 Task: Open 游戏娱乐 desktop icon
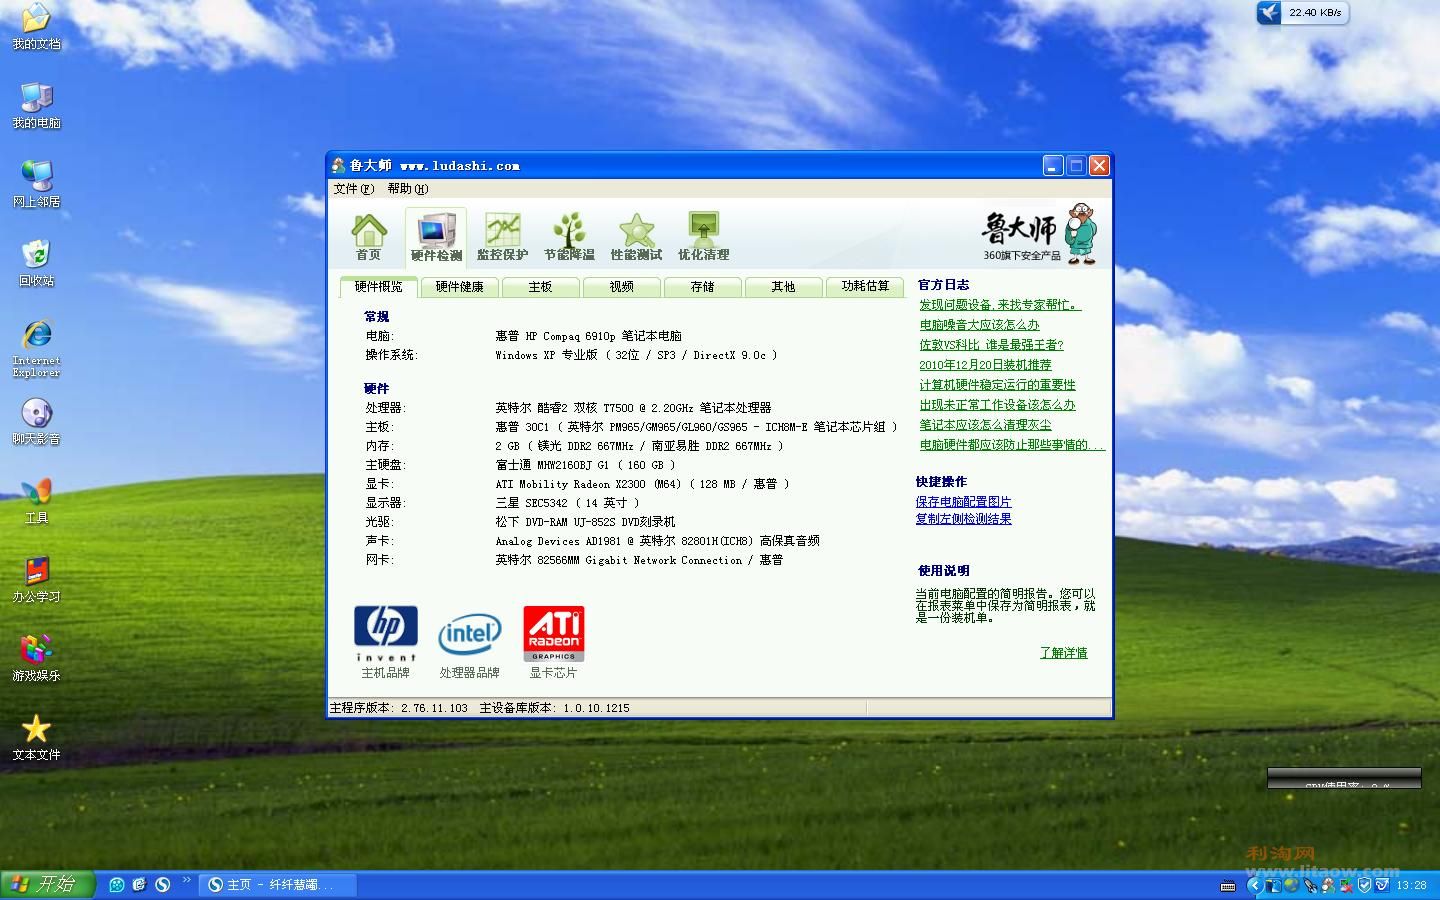click(x=36, y=659)
